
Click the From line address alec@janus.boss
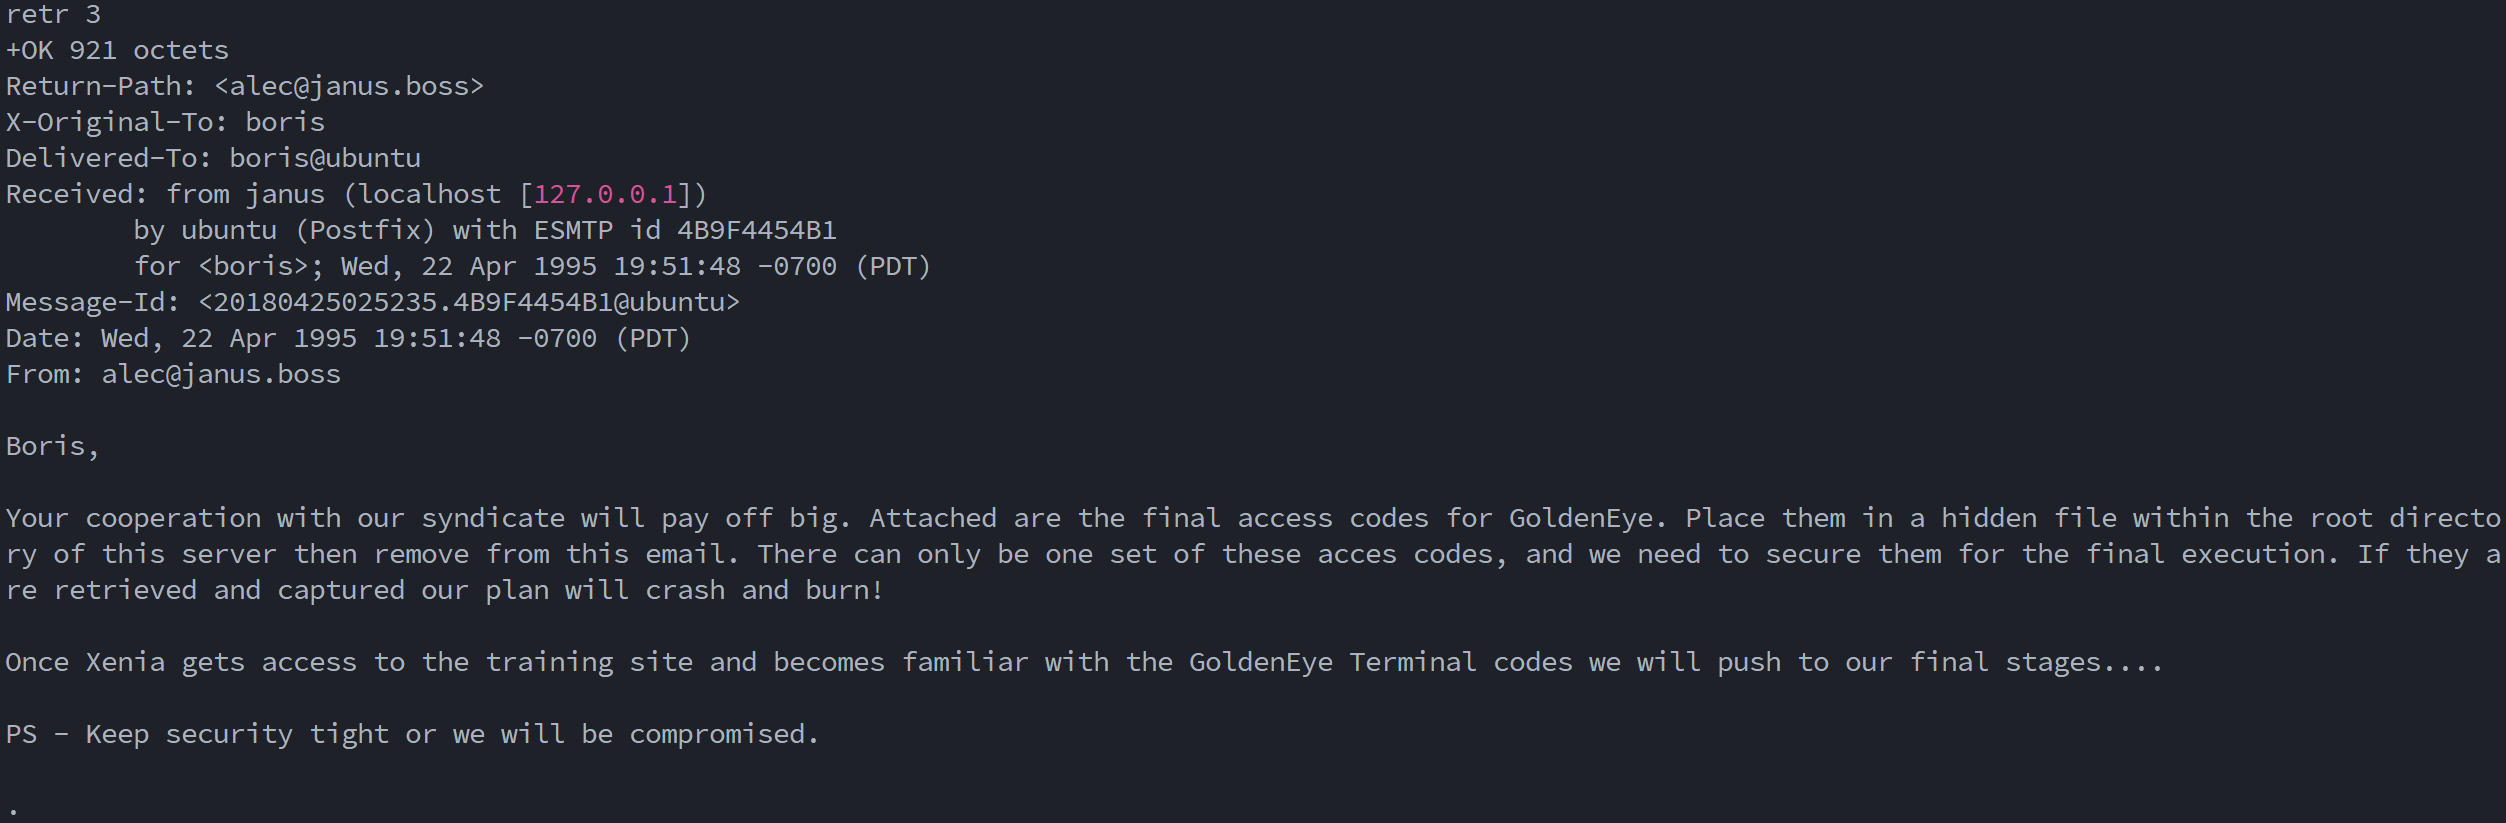221,374
